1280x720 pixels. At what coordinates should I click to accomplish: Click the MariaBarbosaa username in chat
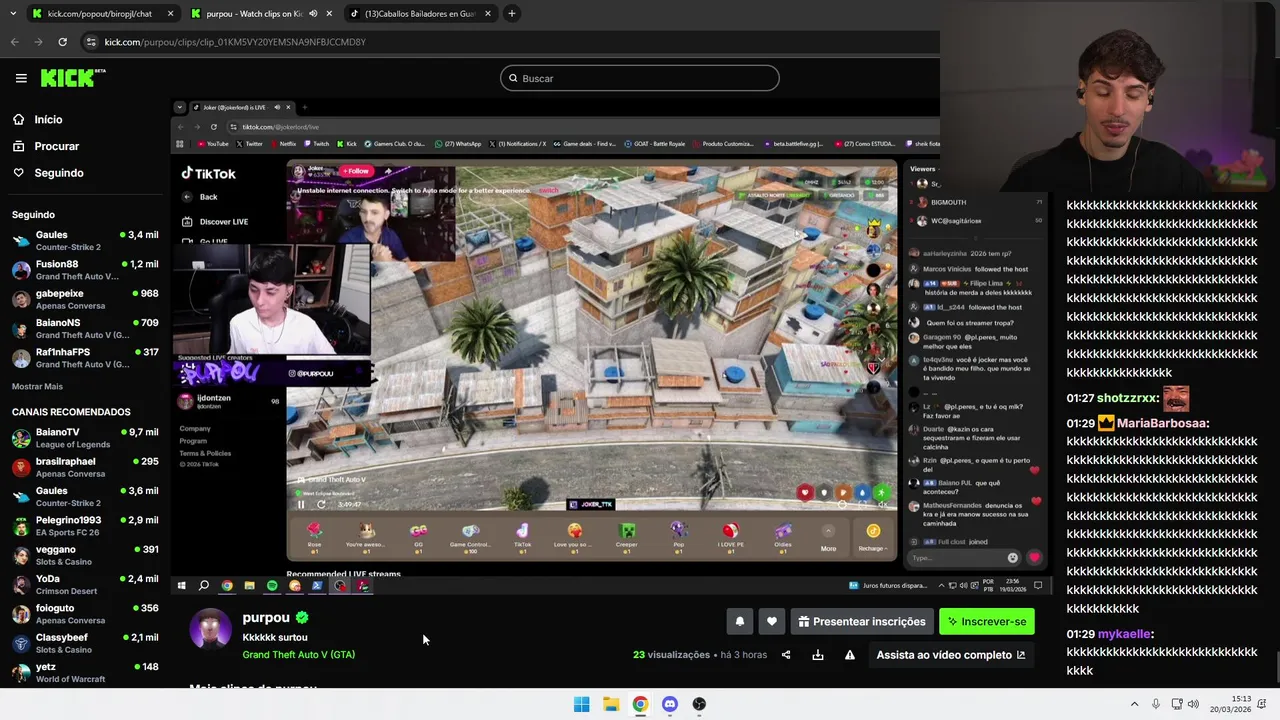click(1163, 423)
